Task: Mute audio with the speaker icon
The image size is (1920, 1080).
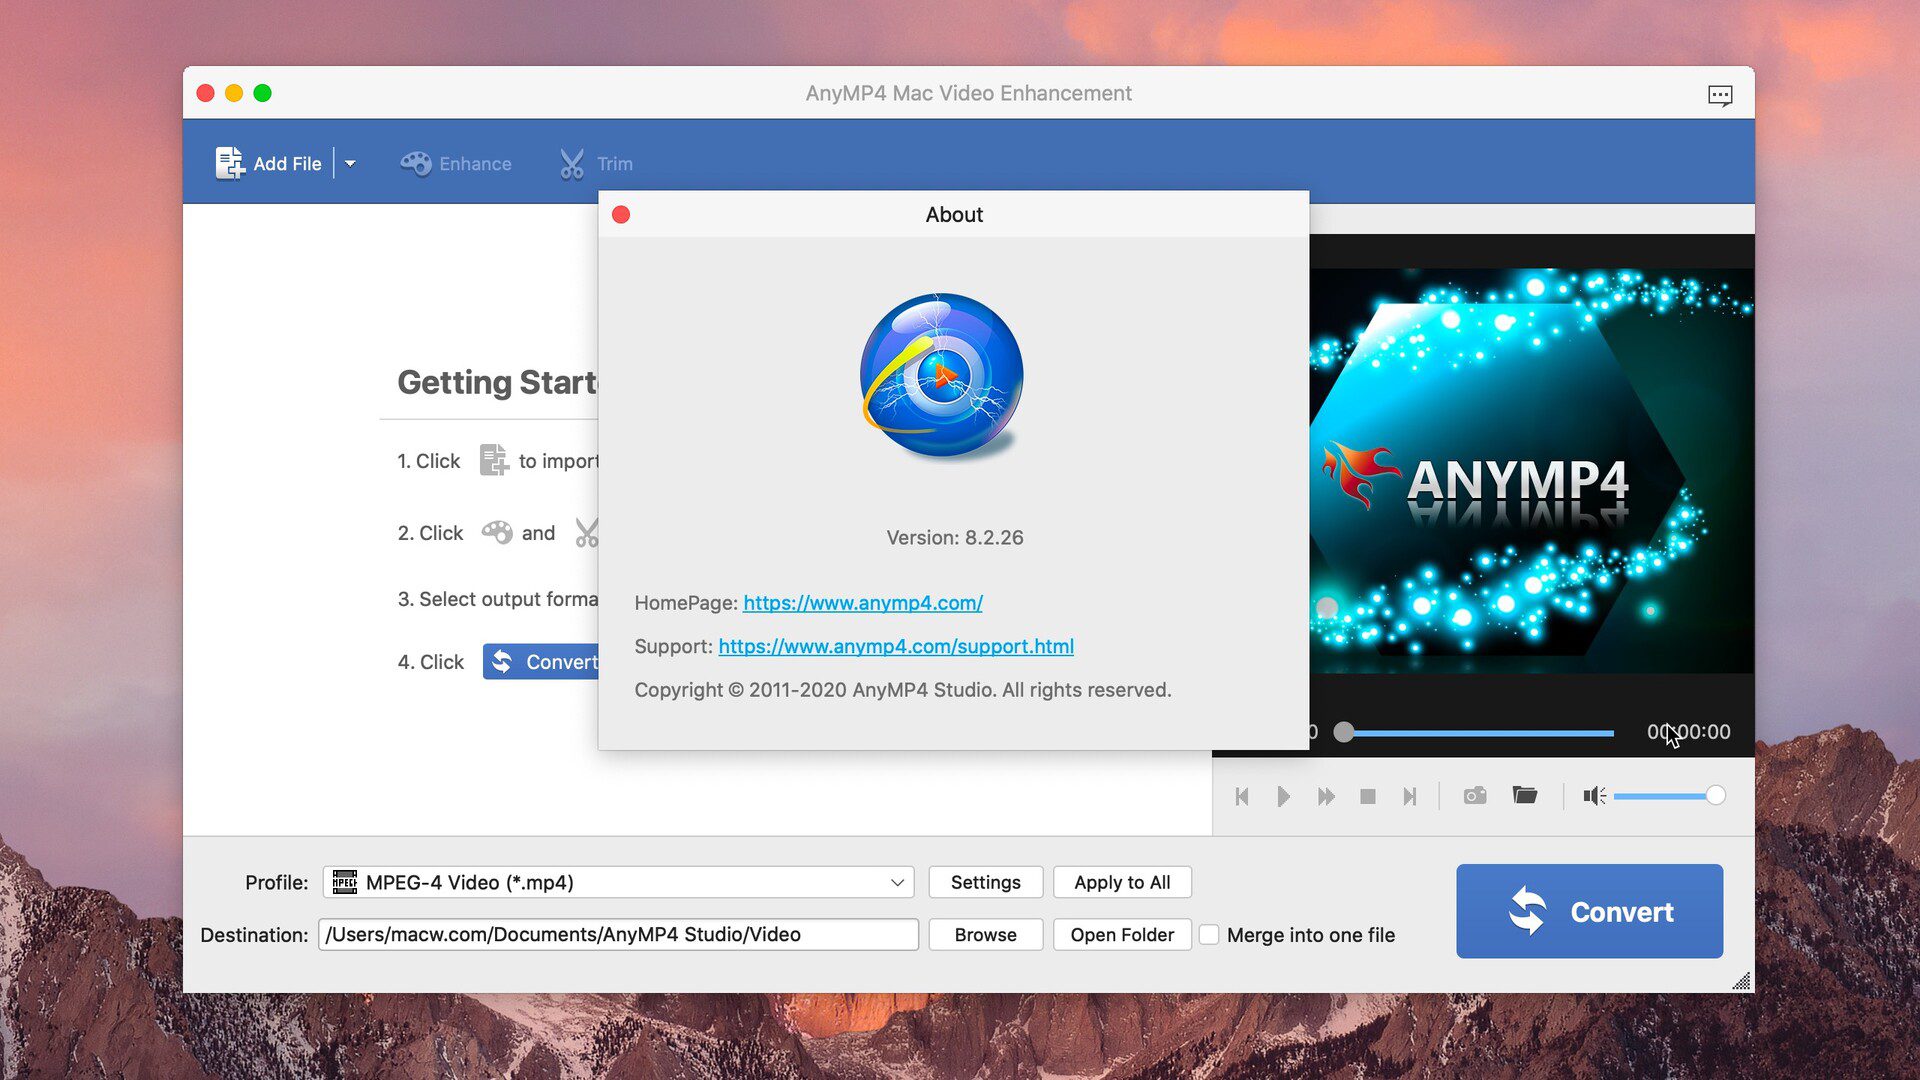Action: point(1592,796)
